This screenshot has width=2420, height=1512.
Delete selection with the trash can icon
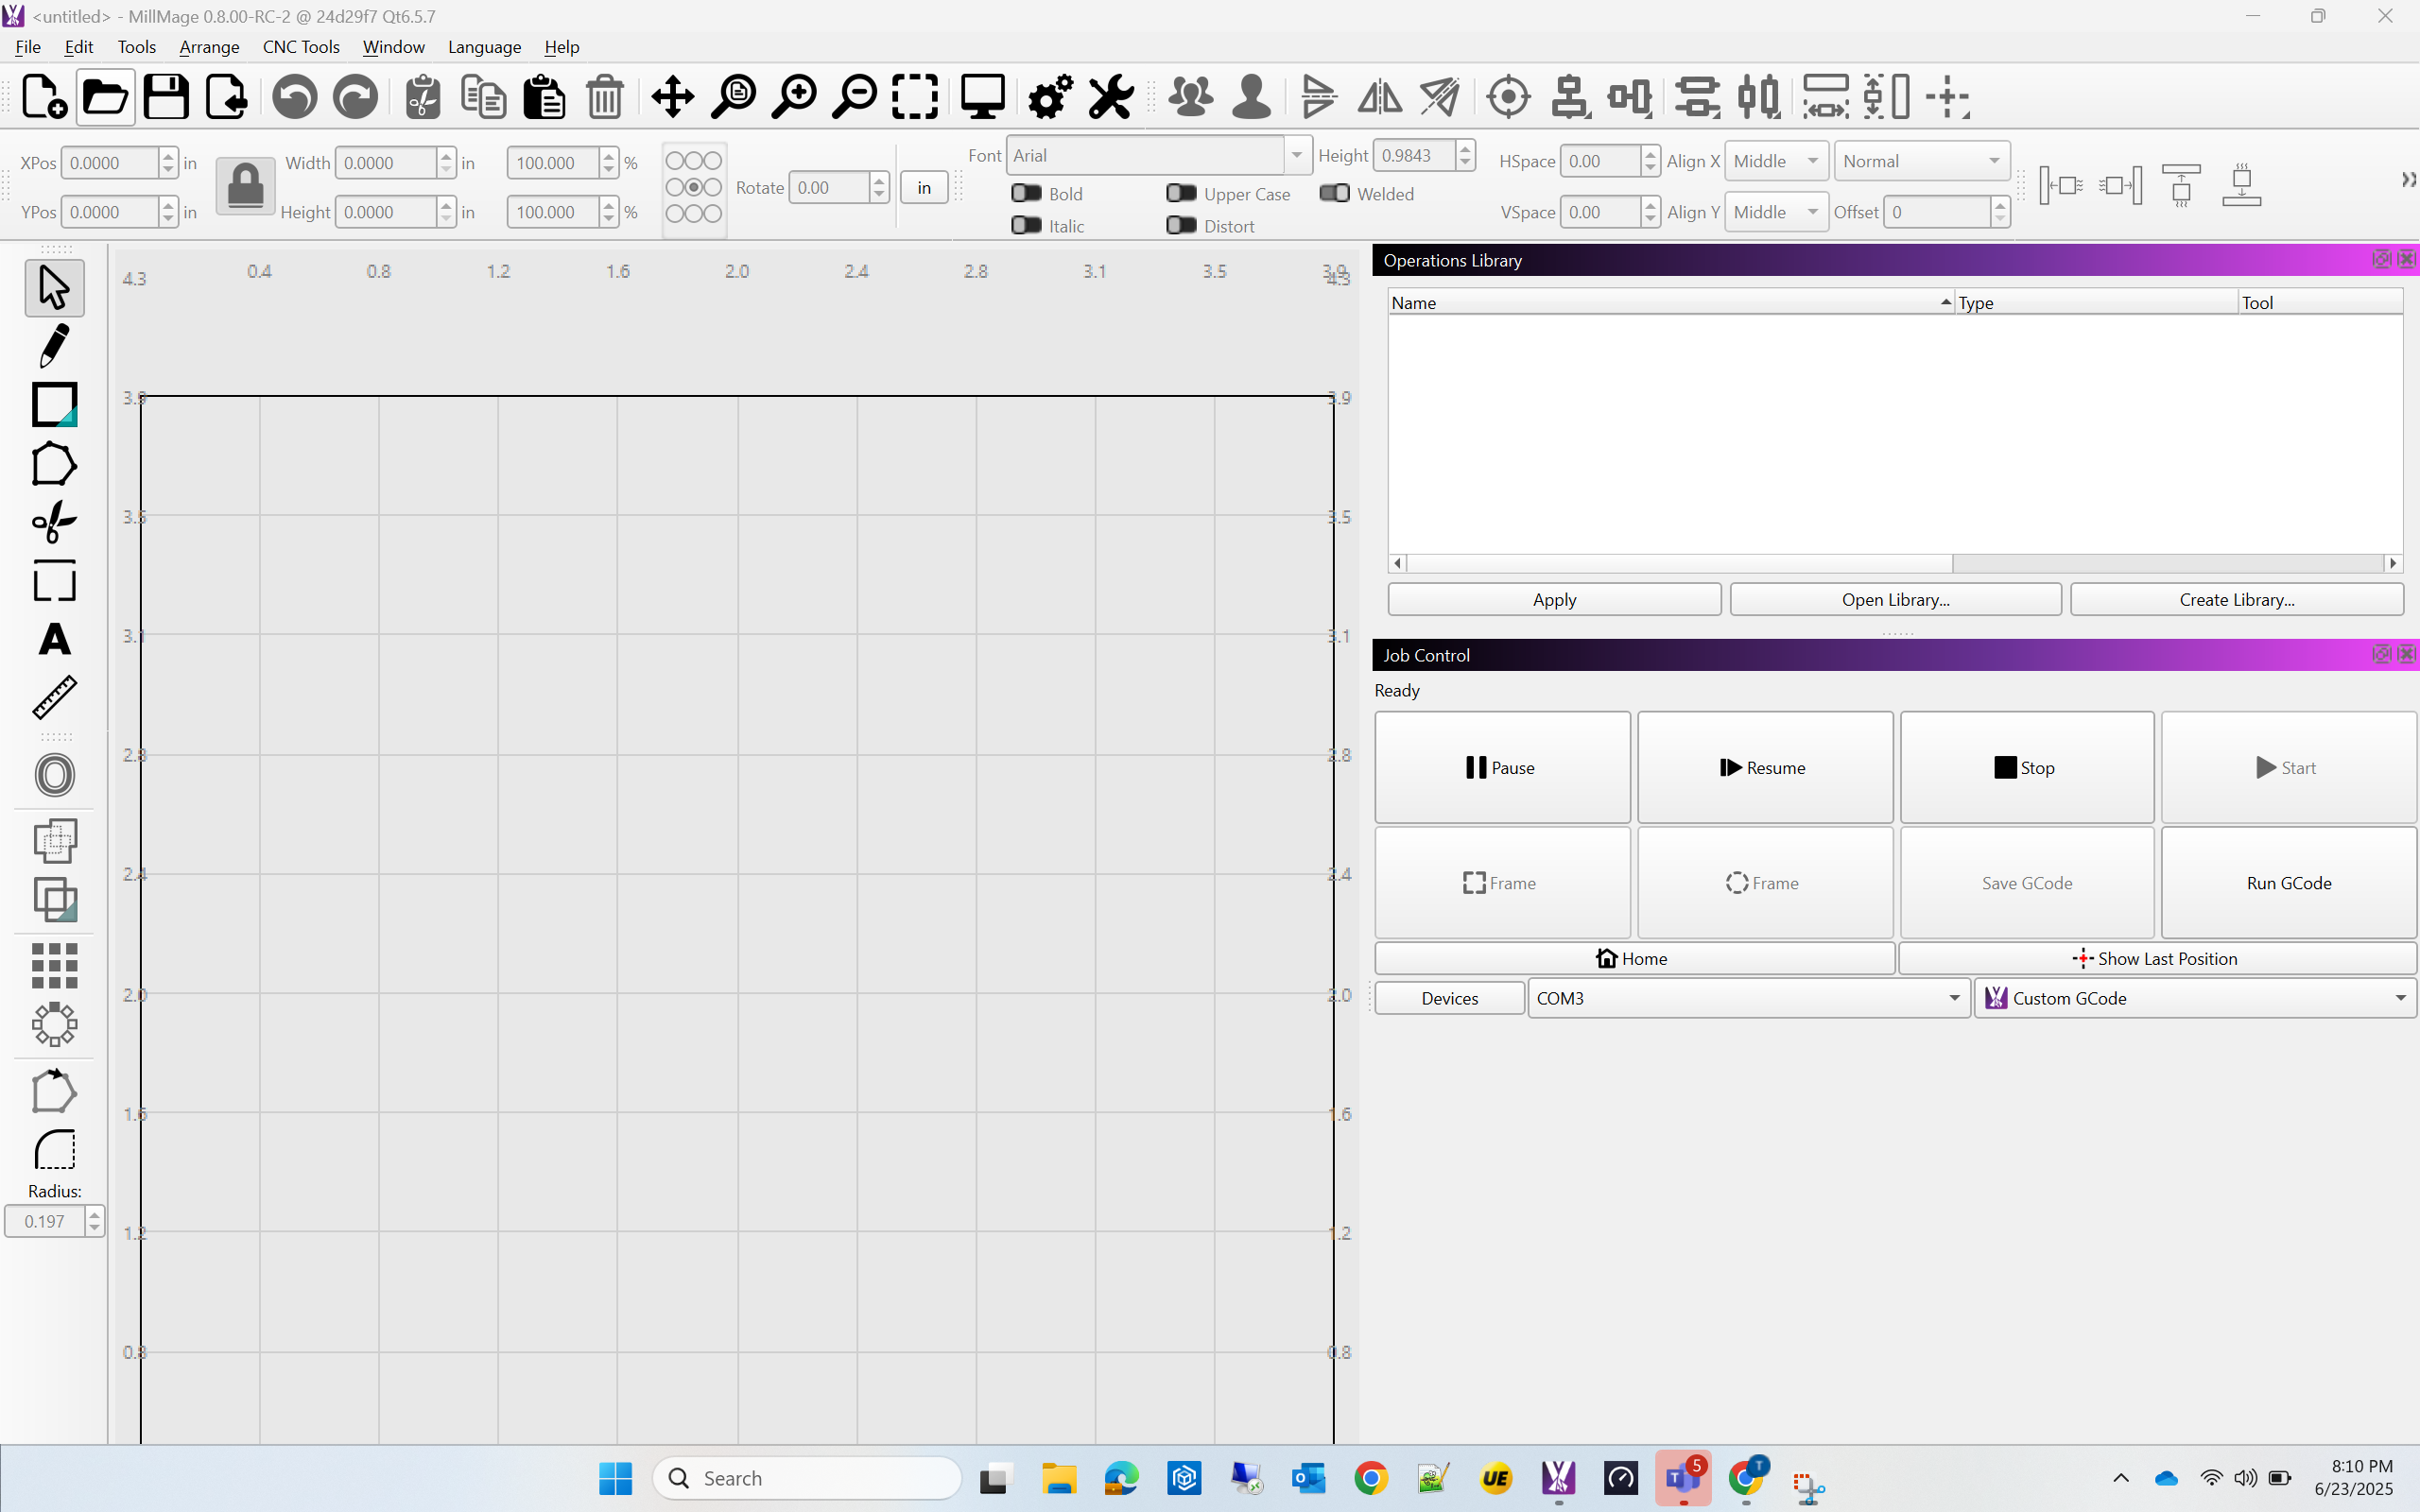click(605, 97)
